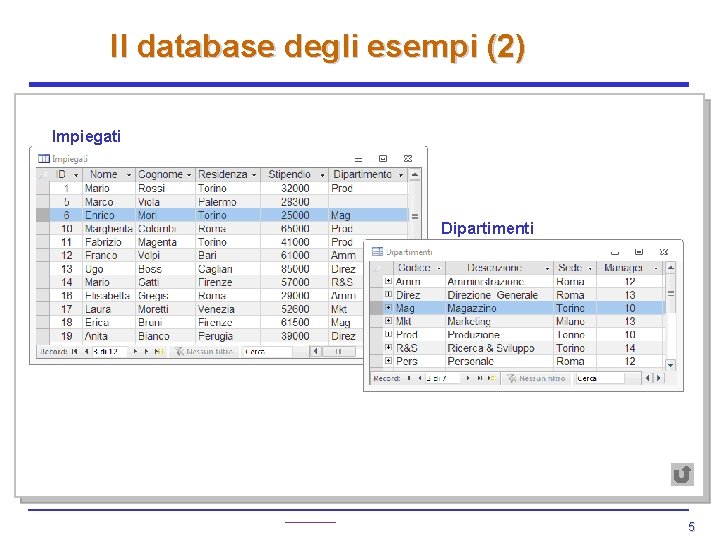720x540 pixels.
Task: Go to previous record in Dipartimenti navigator
Action: [x=420, y=378]
